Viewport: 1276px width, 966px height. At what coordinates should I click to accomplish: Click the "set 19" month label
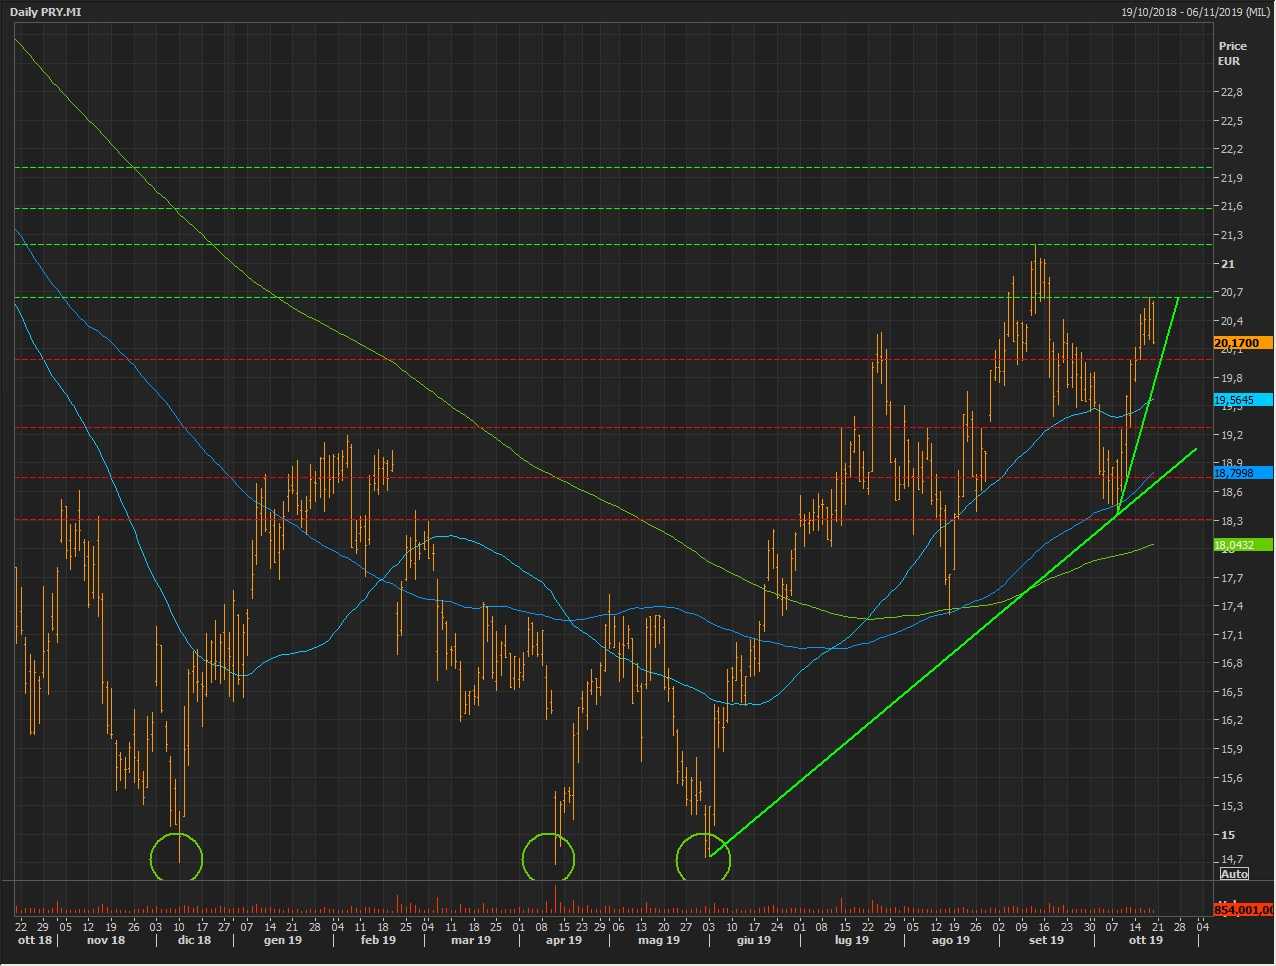(1046, 940)
